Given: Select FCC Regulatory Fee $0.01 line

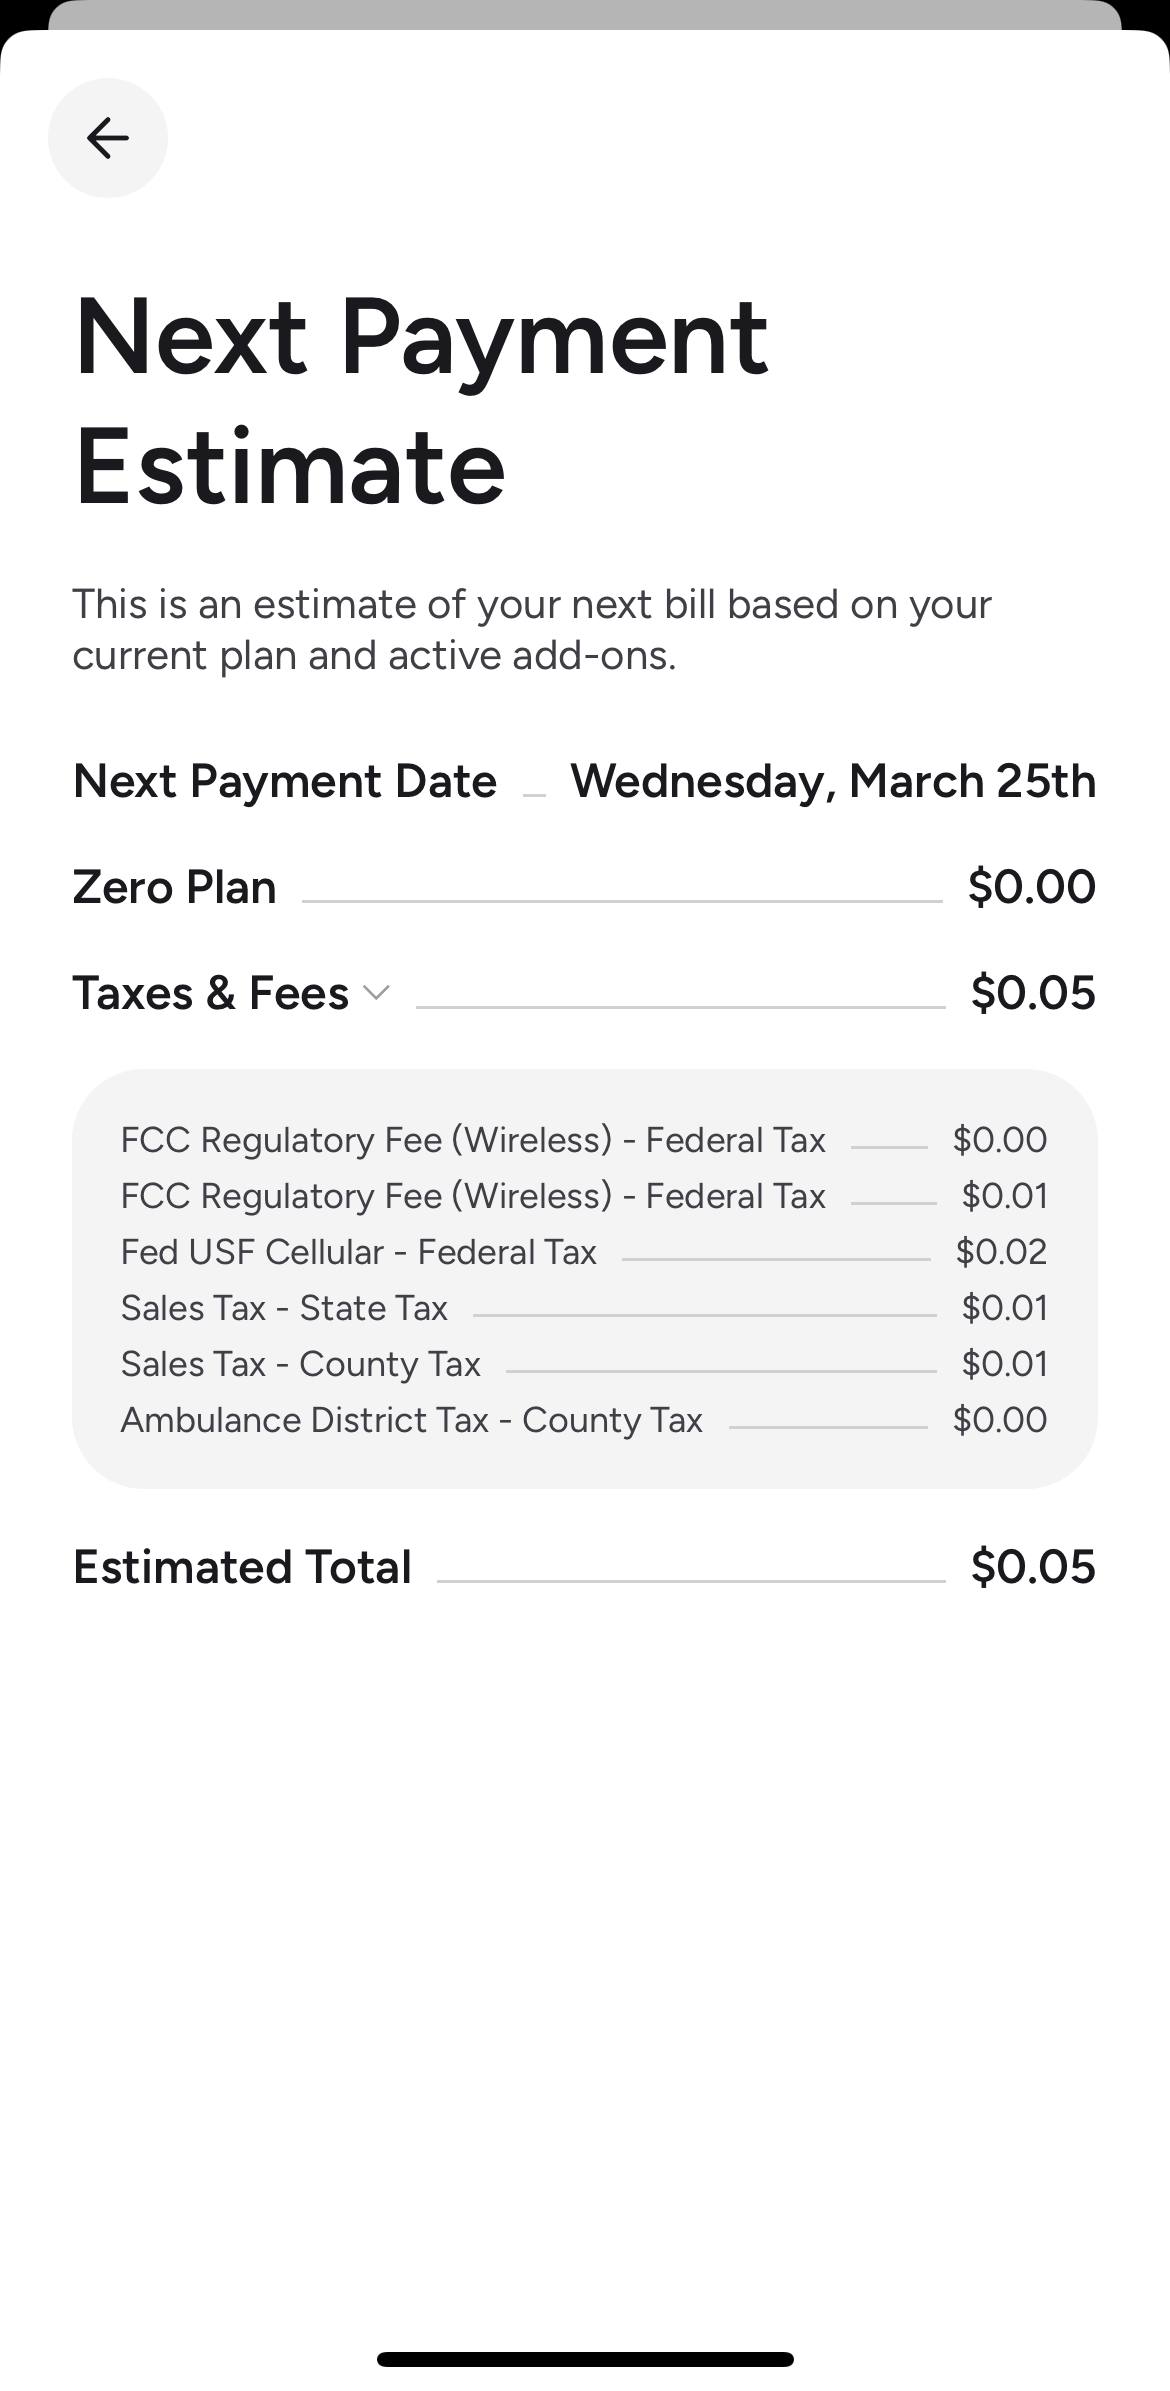Looking at the screenshot, I should pos(472,1196).
